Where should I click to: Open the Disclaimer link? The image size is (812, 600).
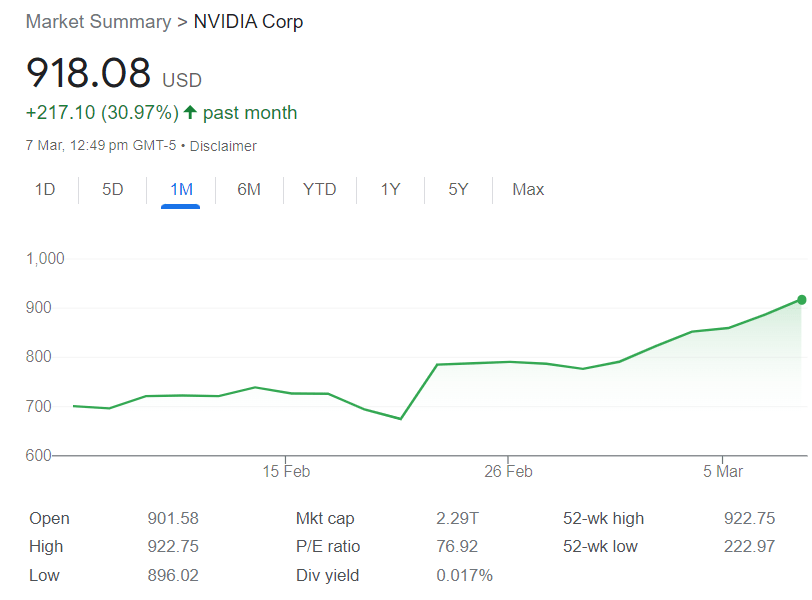(x=223, y=146)
